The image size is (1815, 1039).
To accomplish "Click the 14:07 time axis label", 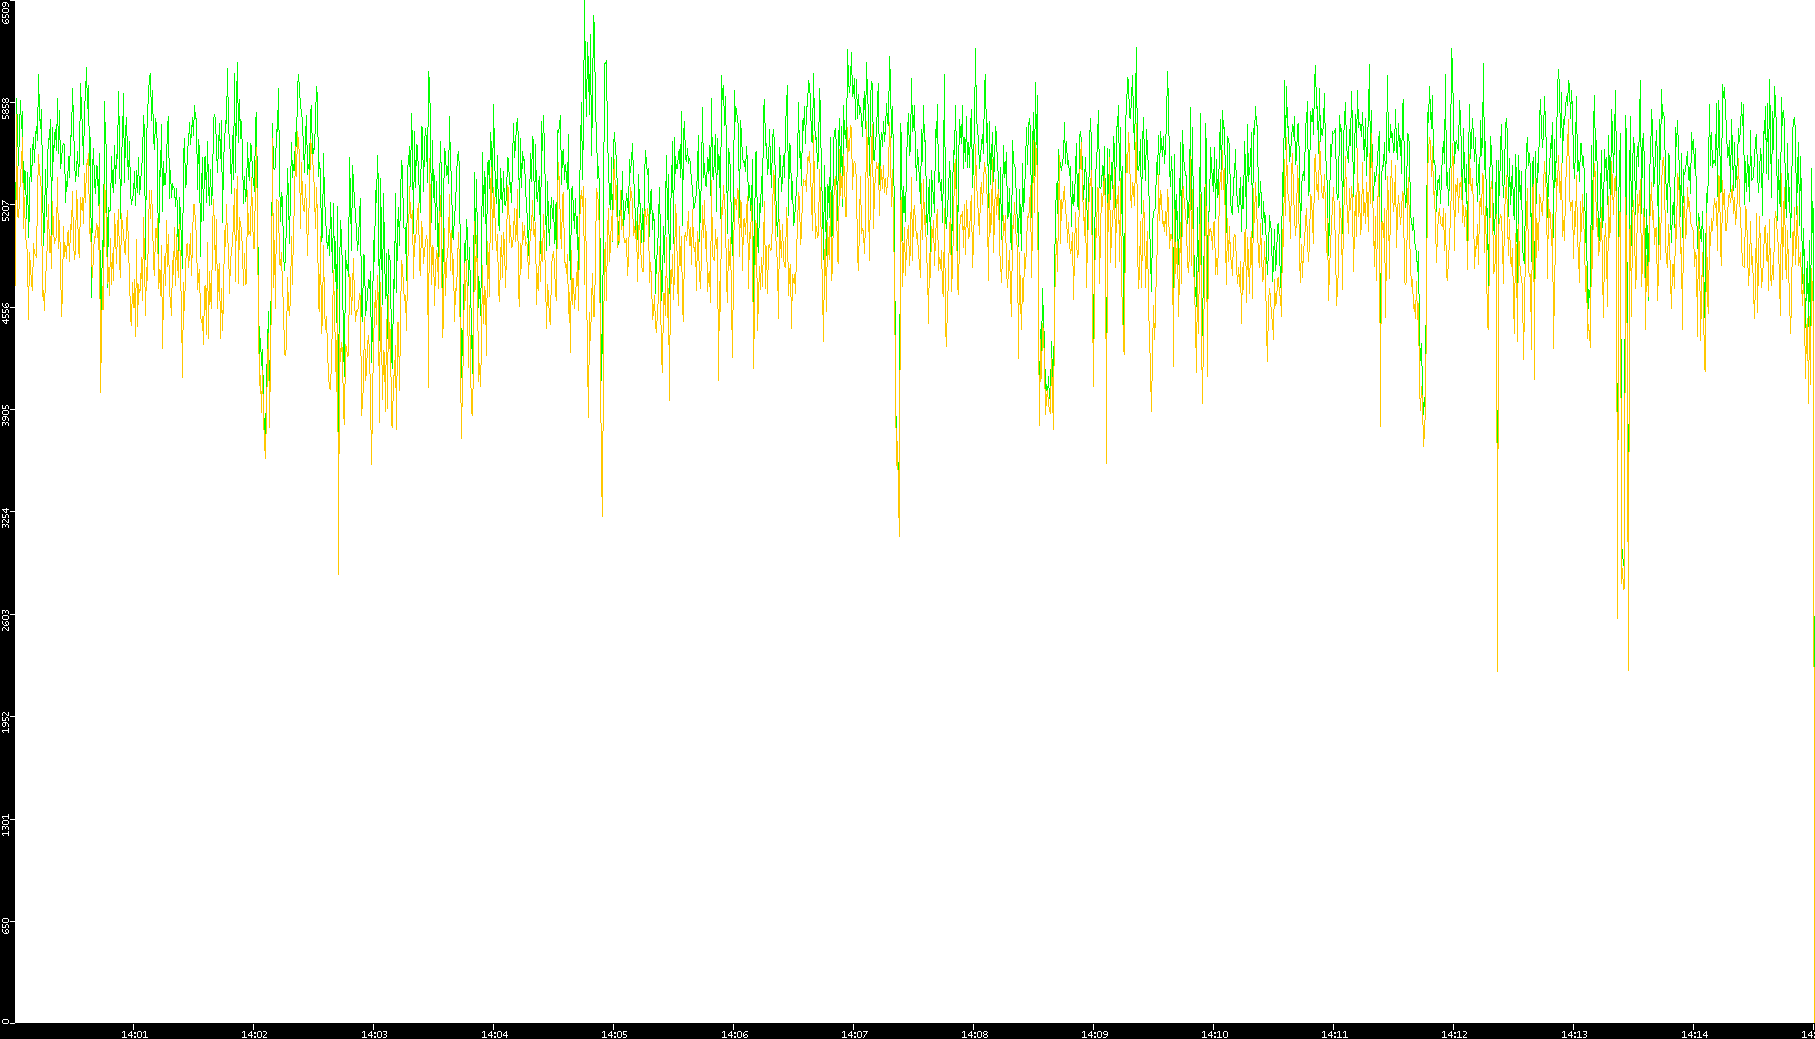I will click(854, 1034).
